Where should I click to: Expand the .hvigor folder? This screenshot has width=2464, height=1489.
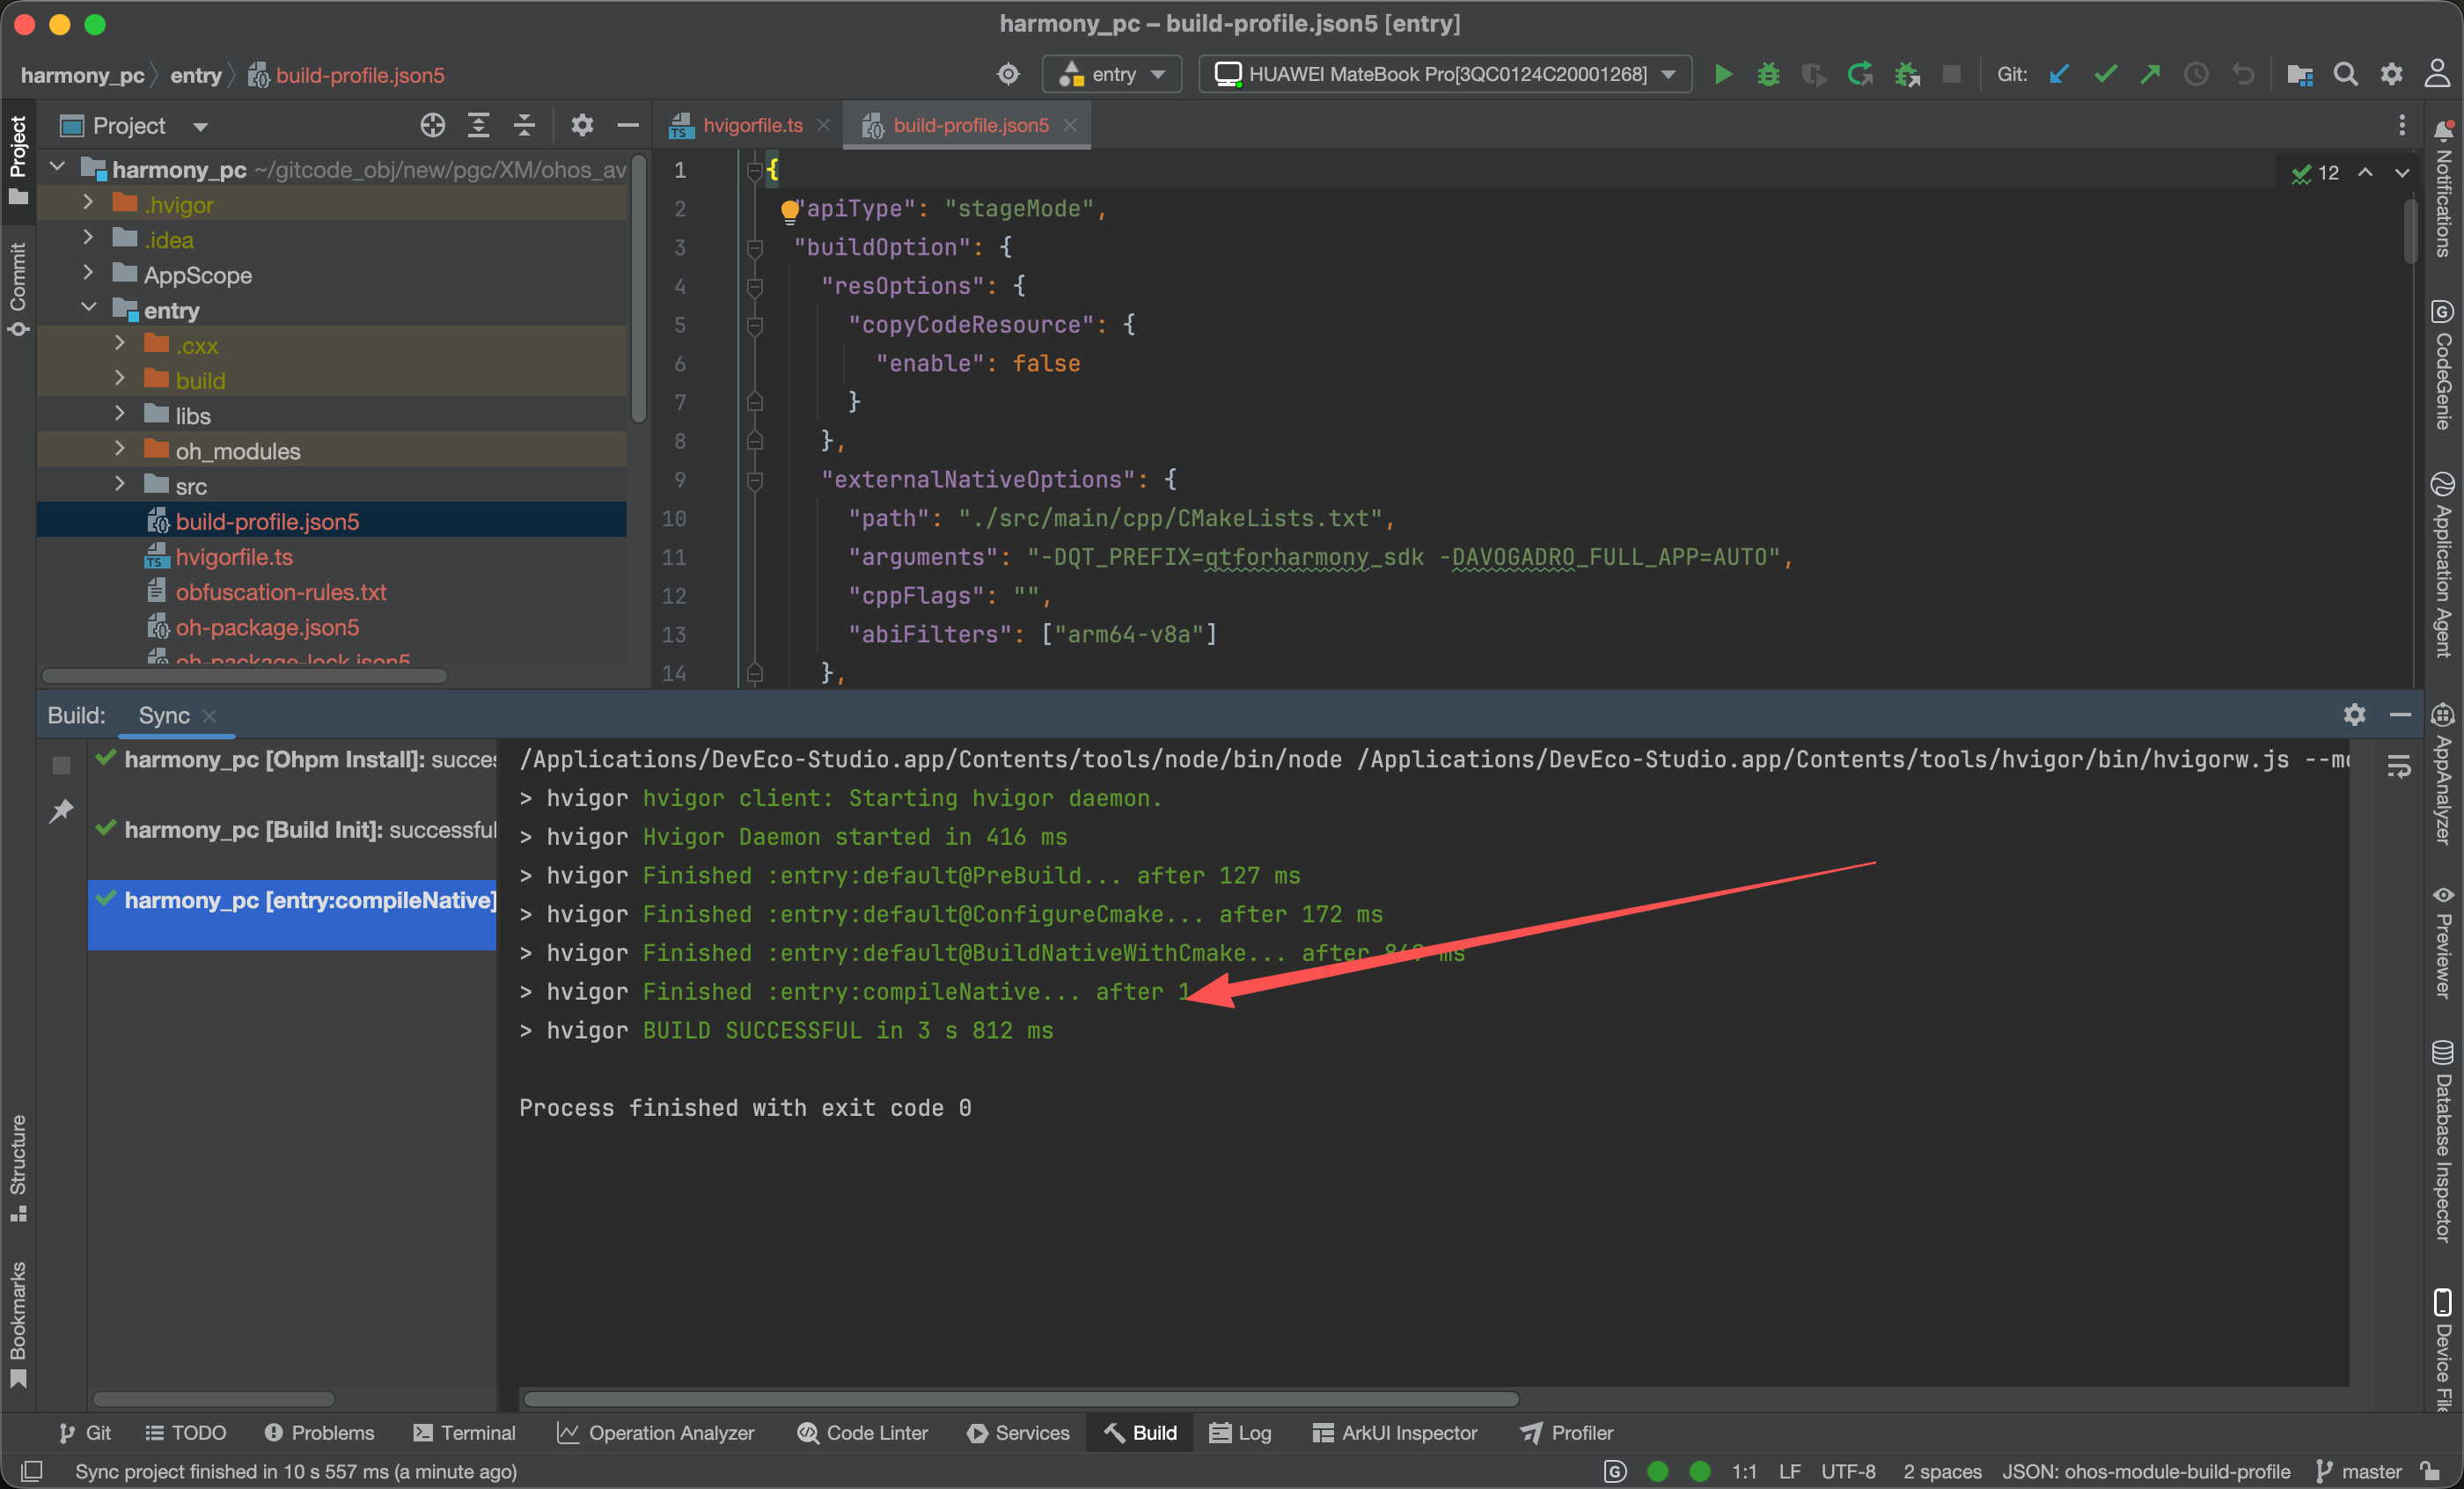(88, 203)
